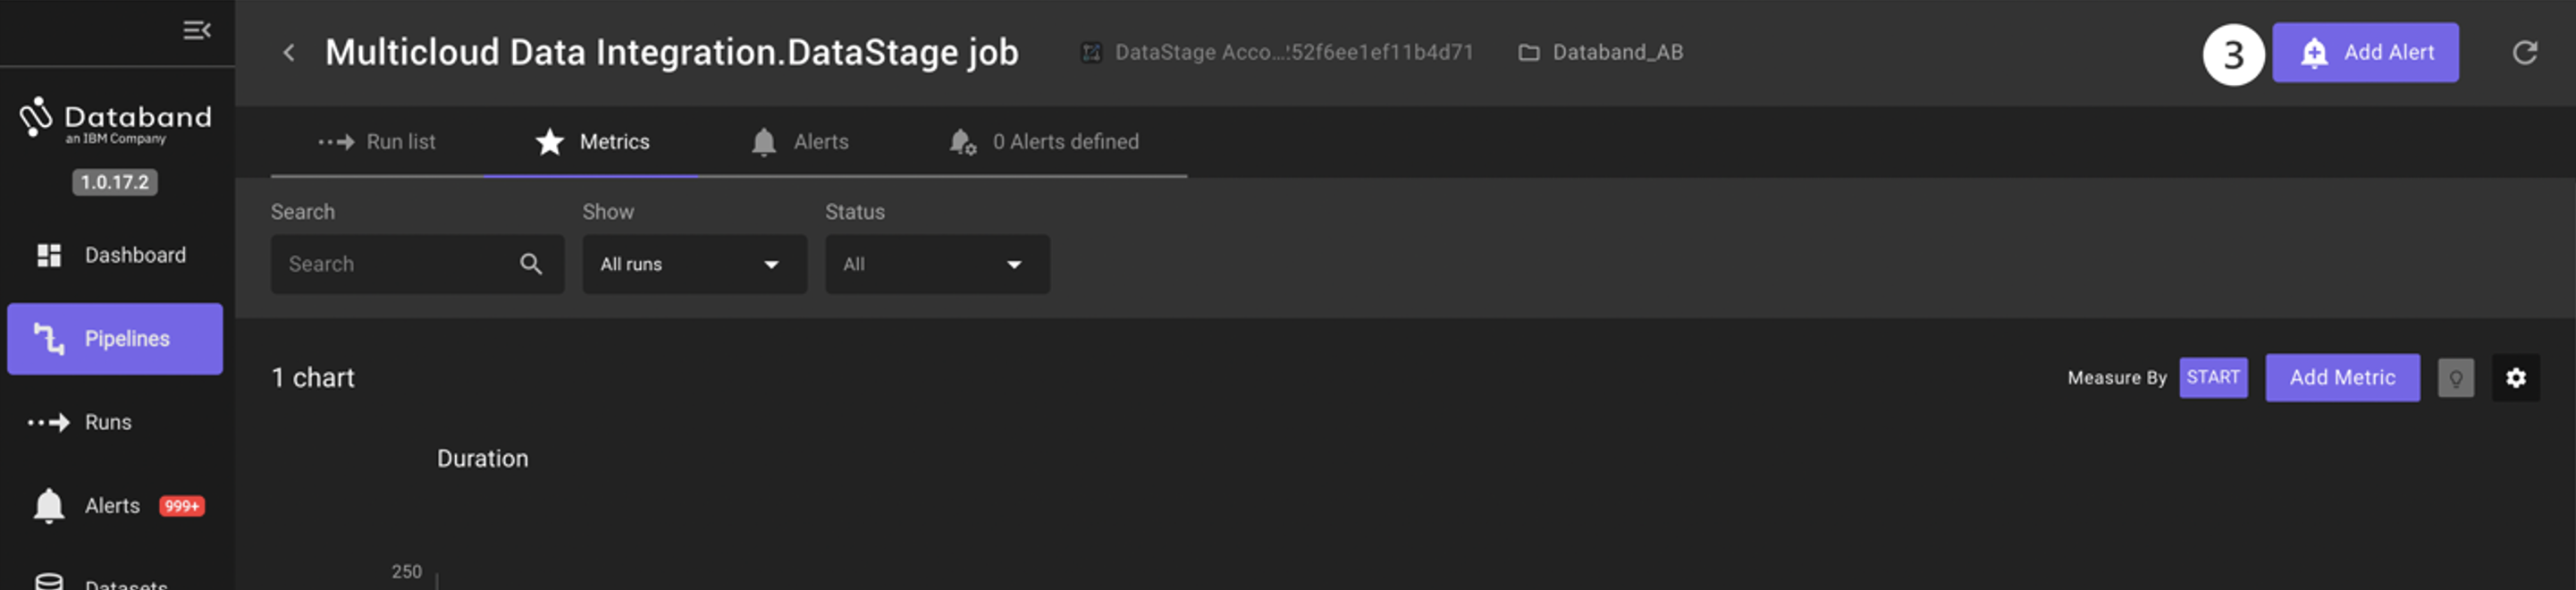
Task: Focus the Search input field
Action: click(417, 264)
